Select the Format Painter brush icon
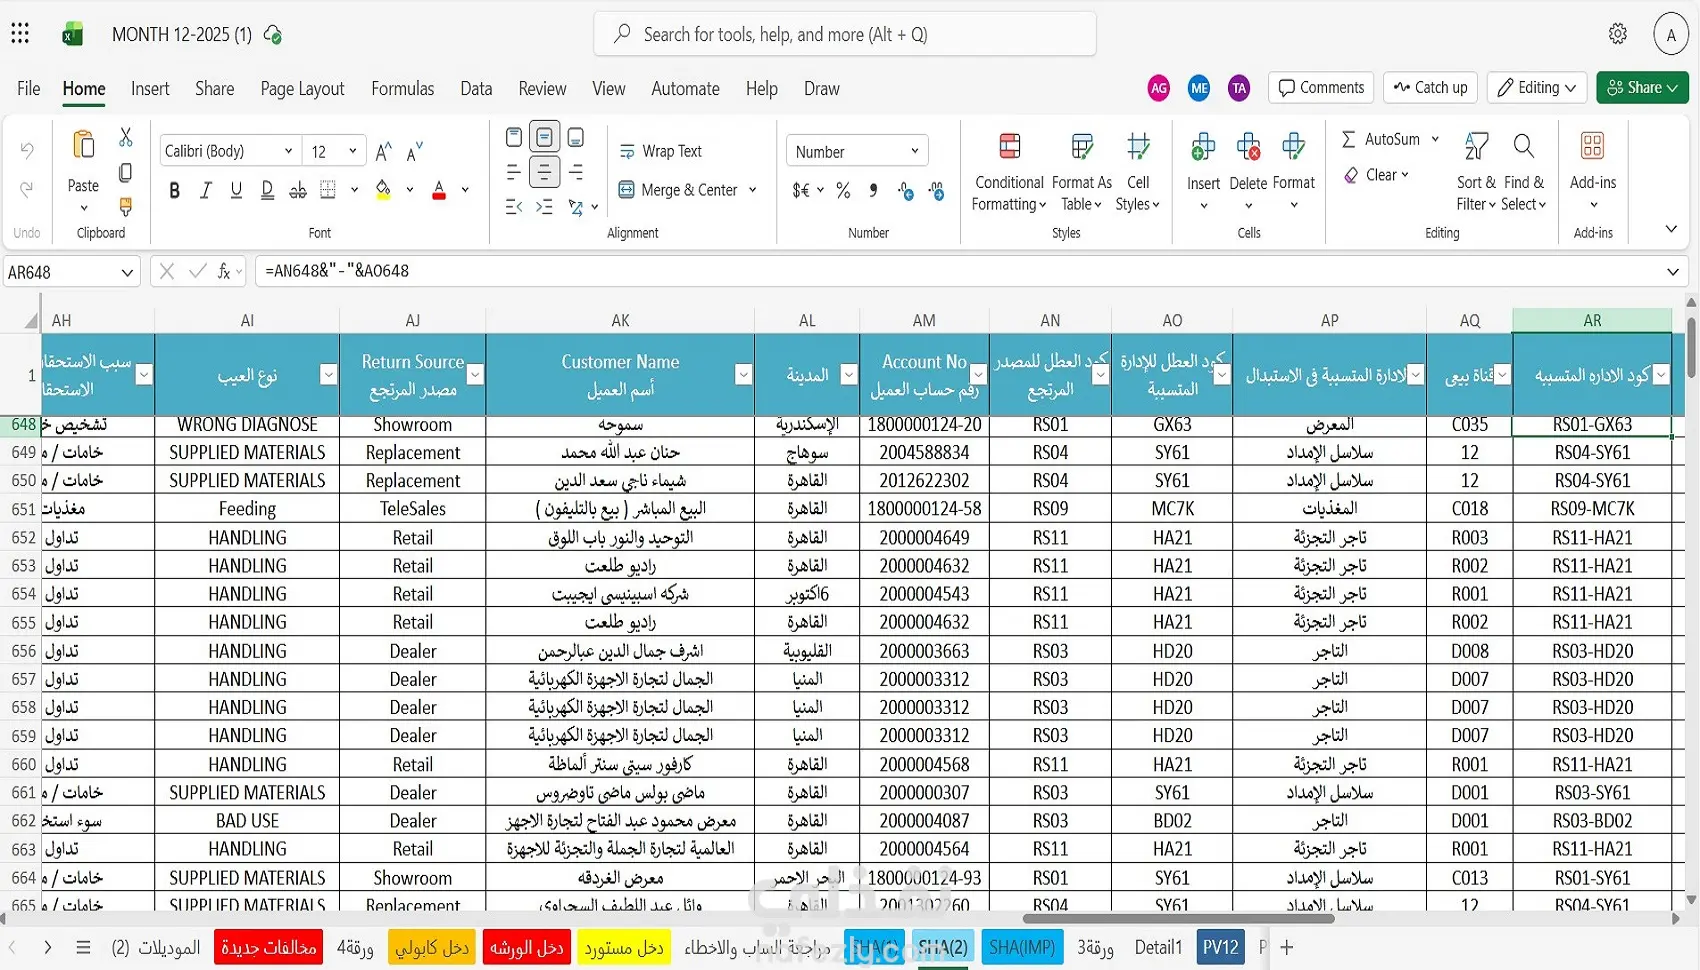Image resolution: width=1700 pixels, height=970 pixels. (x=126, y=207)
